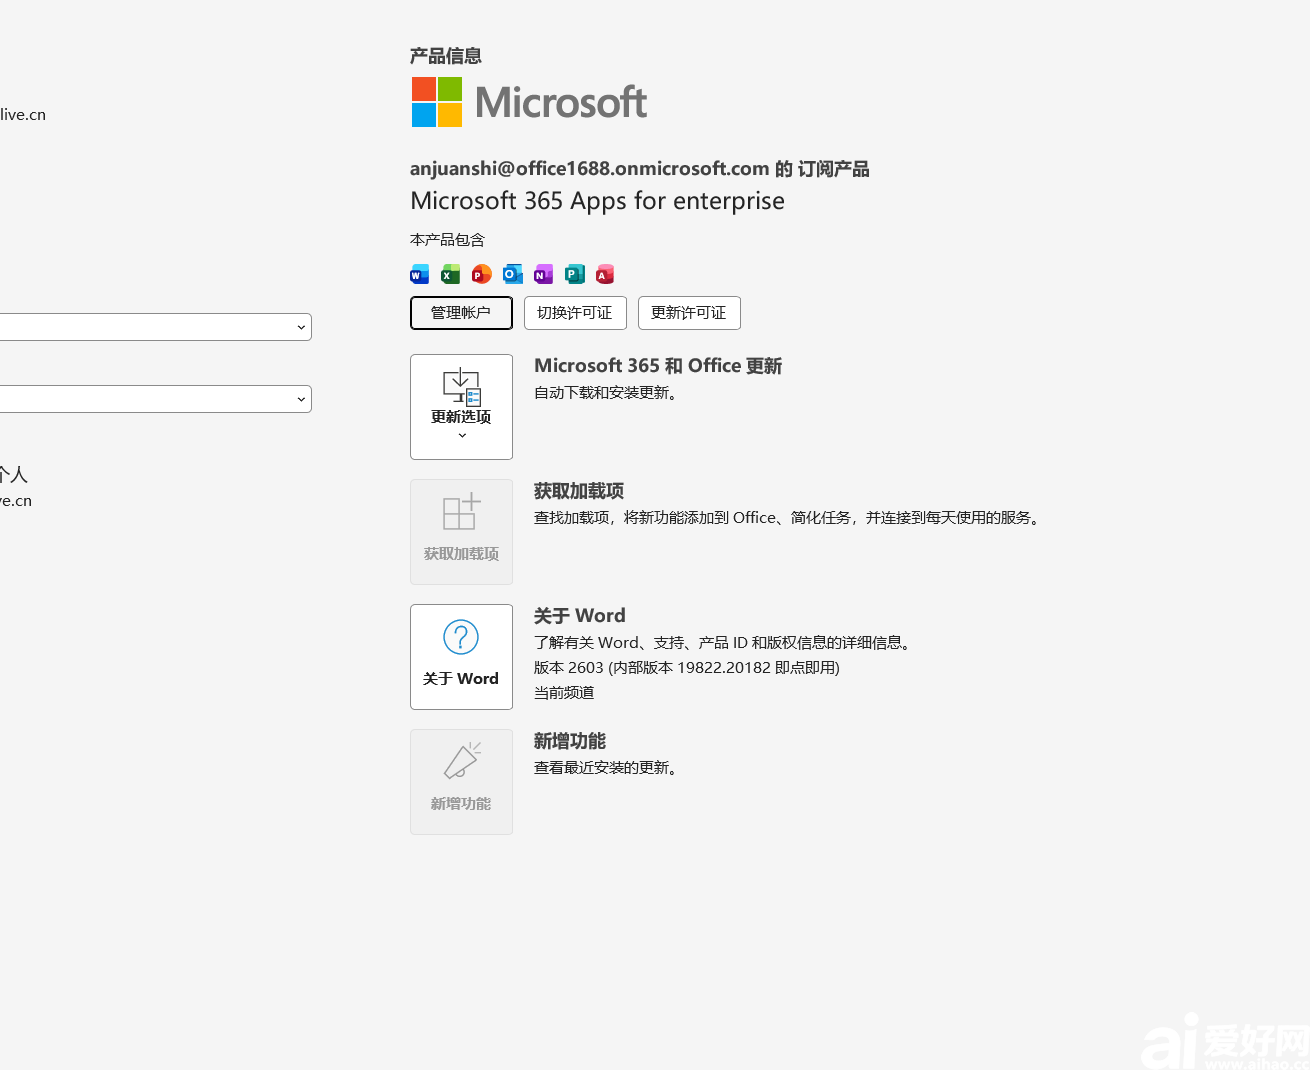Click the Publisher app icon
This screenshot has height=1070, width=1310.
575,274
